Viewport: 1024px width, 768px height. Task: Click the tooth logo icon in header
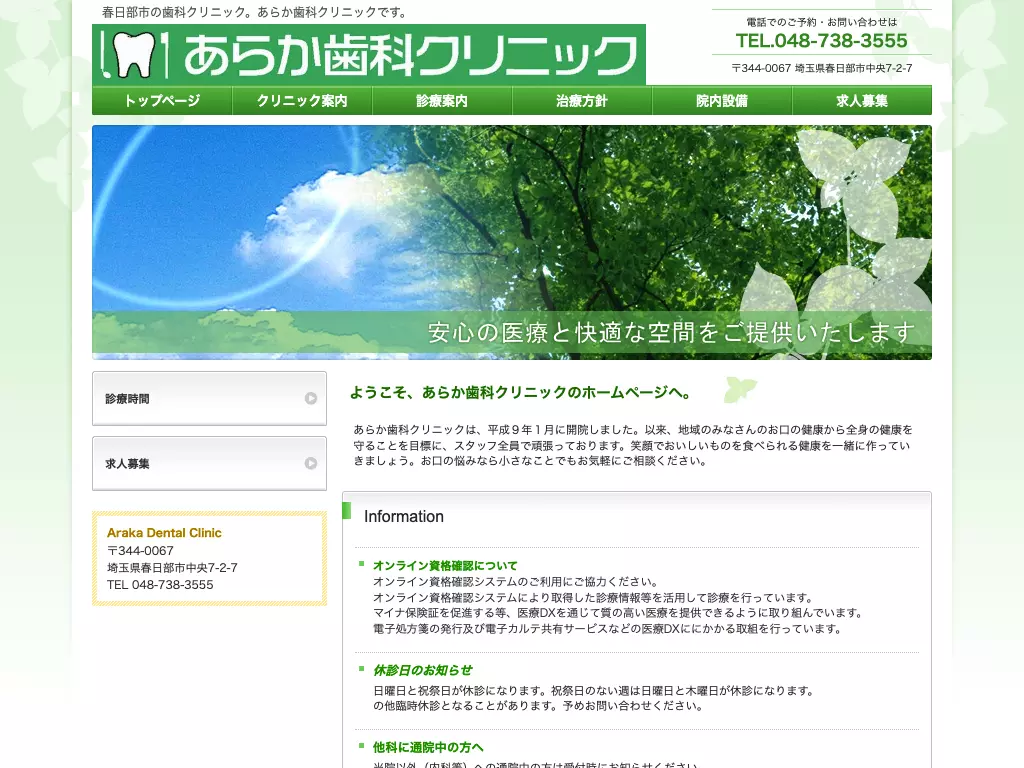click(136, 55)
